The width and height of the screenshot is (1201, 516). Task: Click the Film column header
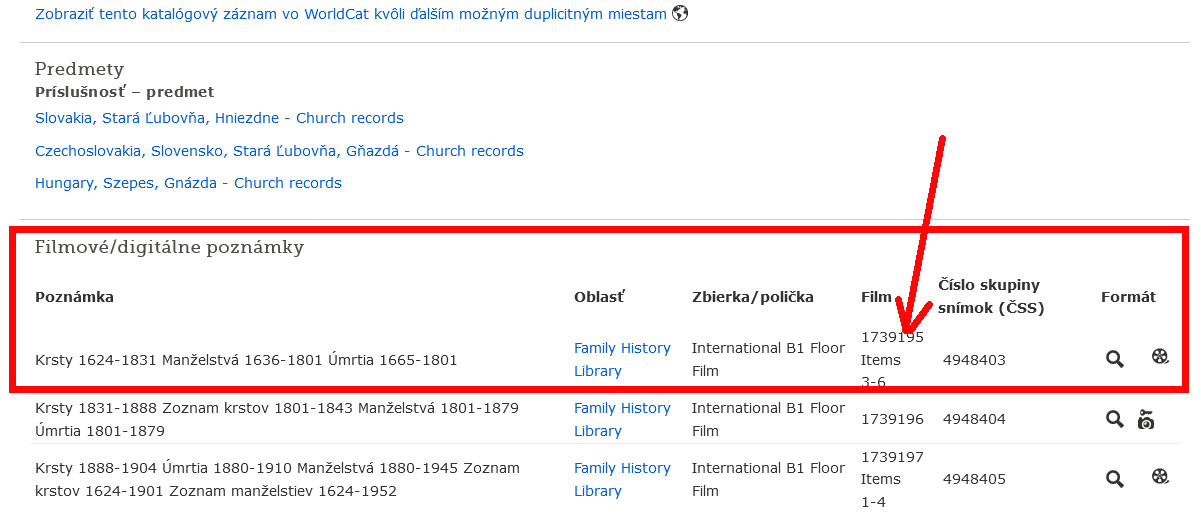pos(876,297)
